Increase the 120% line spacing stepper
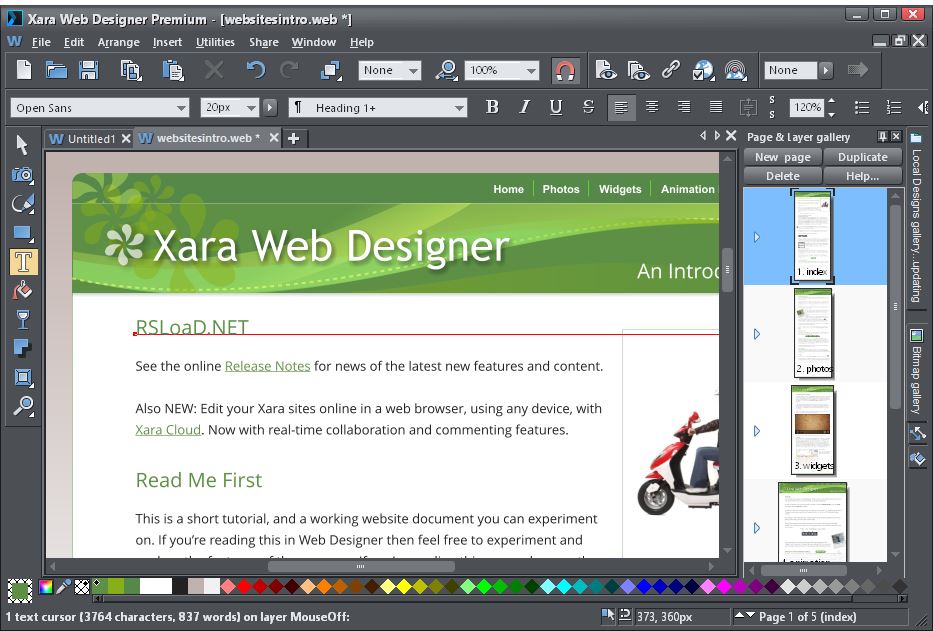The height and width of the screenshot is (631, 933). coord(831,101)
